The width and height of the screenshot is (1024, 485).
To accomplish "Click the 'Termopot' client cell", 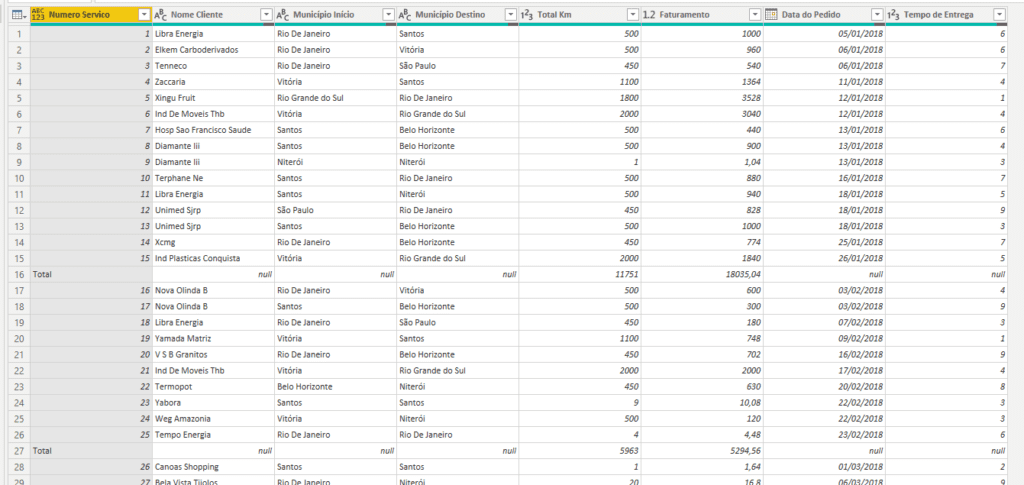I will click(x=214, y=386).
